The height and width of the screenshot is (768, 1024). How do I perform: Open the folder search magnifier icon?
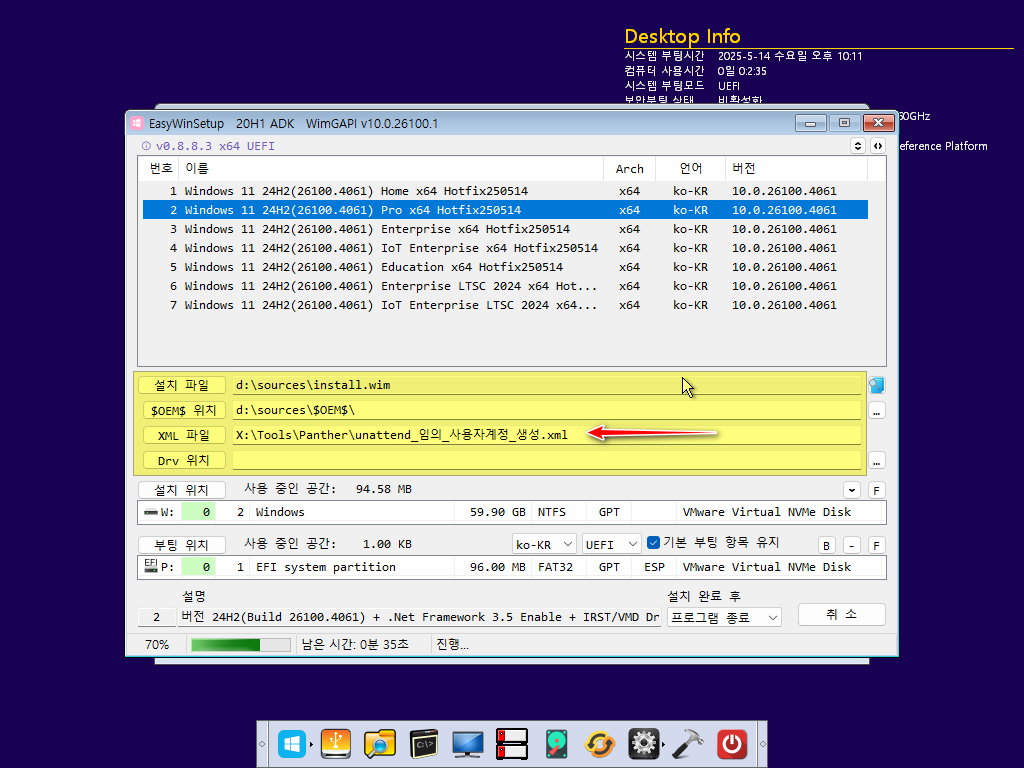pyautogui.click(x=379, y=744)
